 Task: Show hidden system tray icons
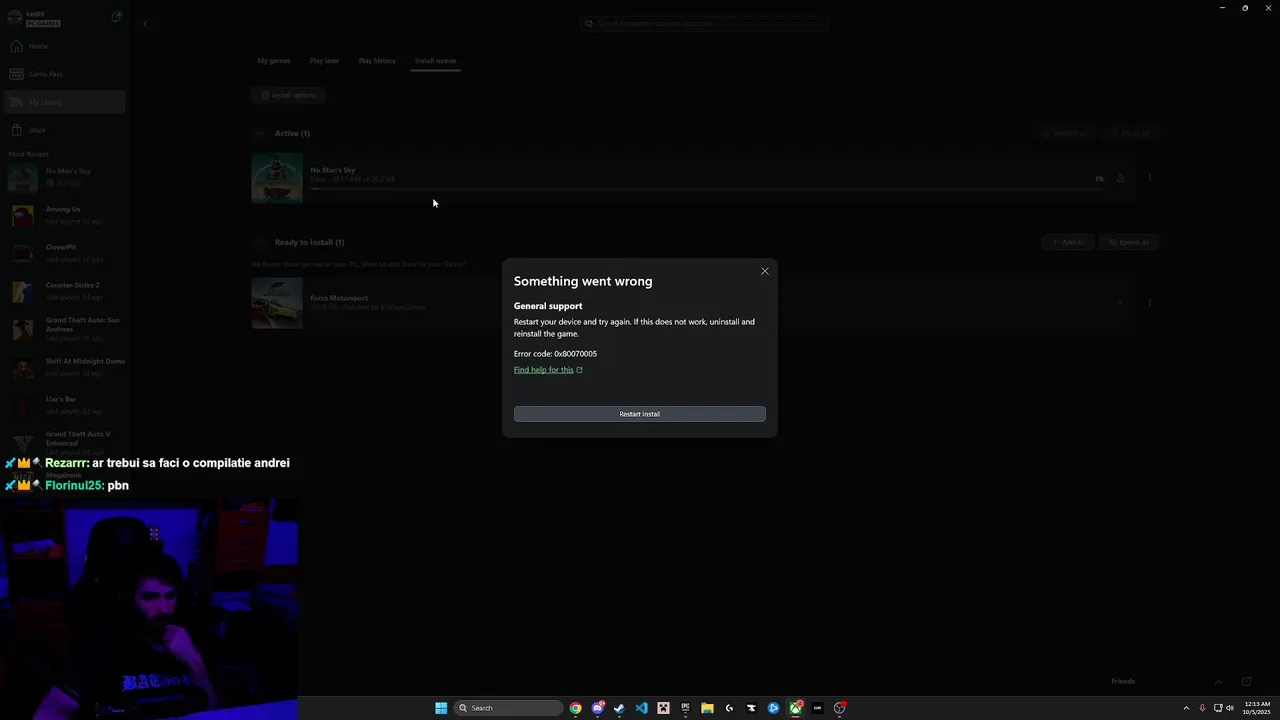coord(1186,708)
